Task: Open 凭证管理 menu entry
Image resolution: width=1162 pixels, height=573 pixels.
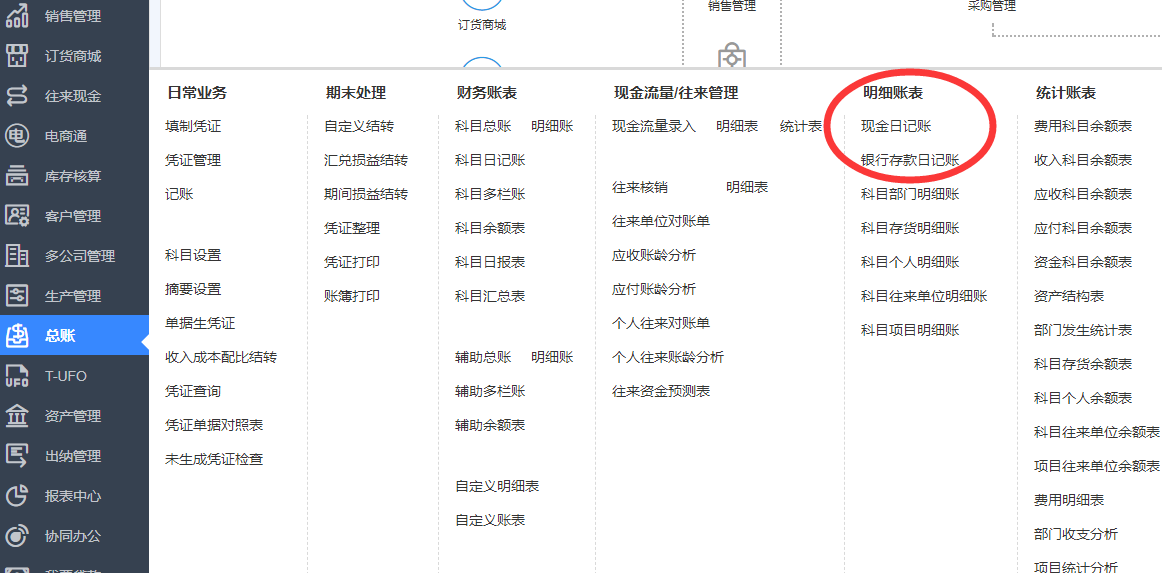Action: pyautogui.click(x=193, y=160)
